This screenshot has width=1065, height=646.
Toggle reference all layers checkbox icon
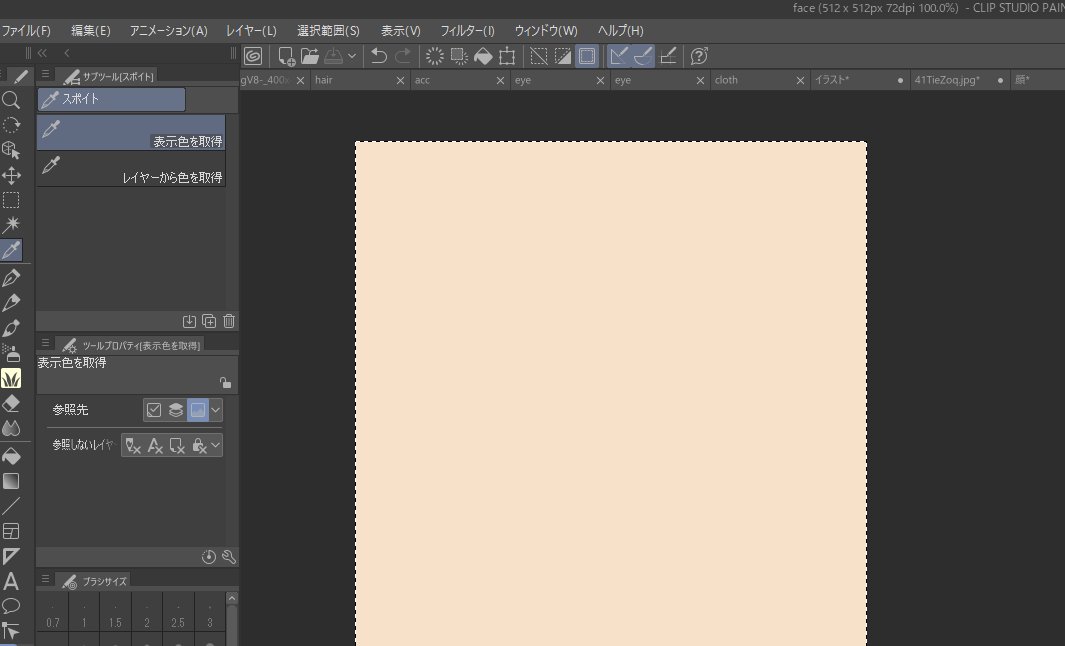coord(154,410)
